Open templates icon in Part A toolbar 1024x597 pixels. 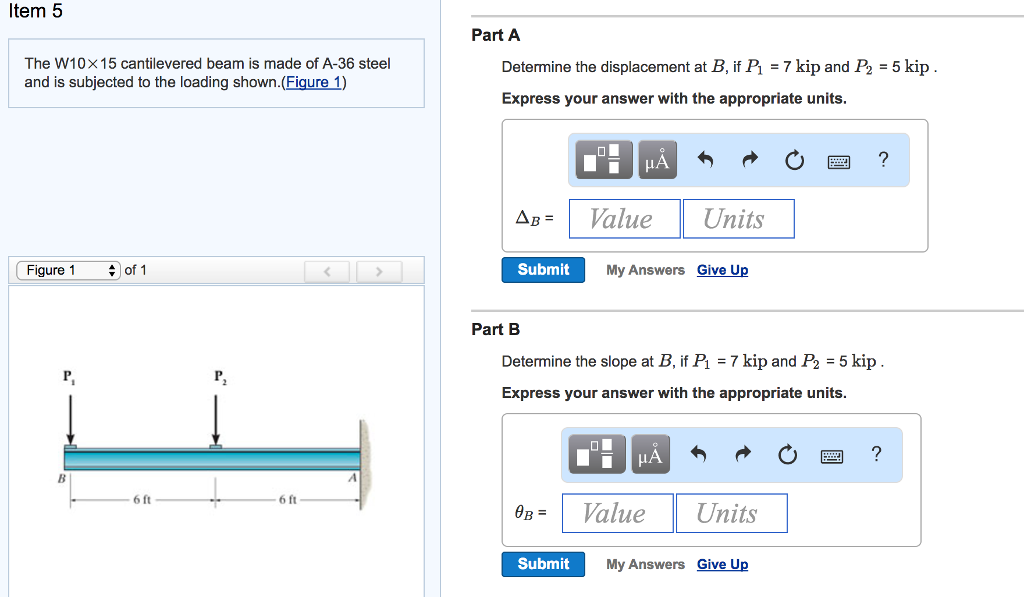point(604,159)
